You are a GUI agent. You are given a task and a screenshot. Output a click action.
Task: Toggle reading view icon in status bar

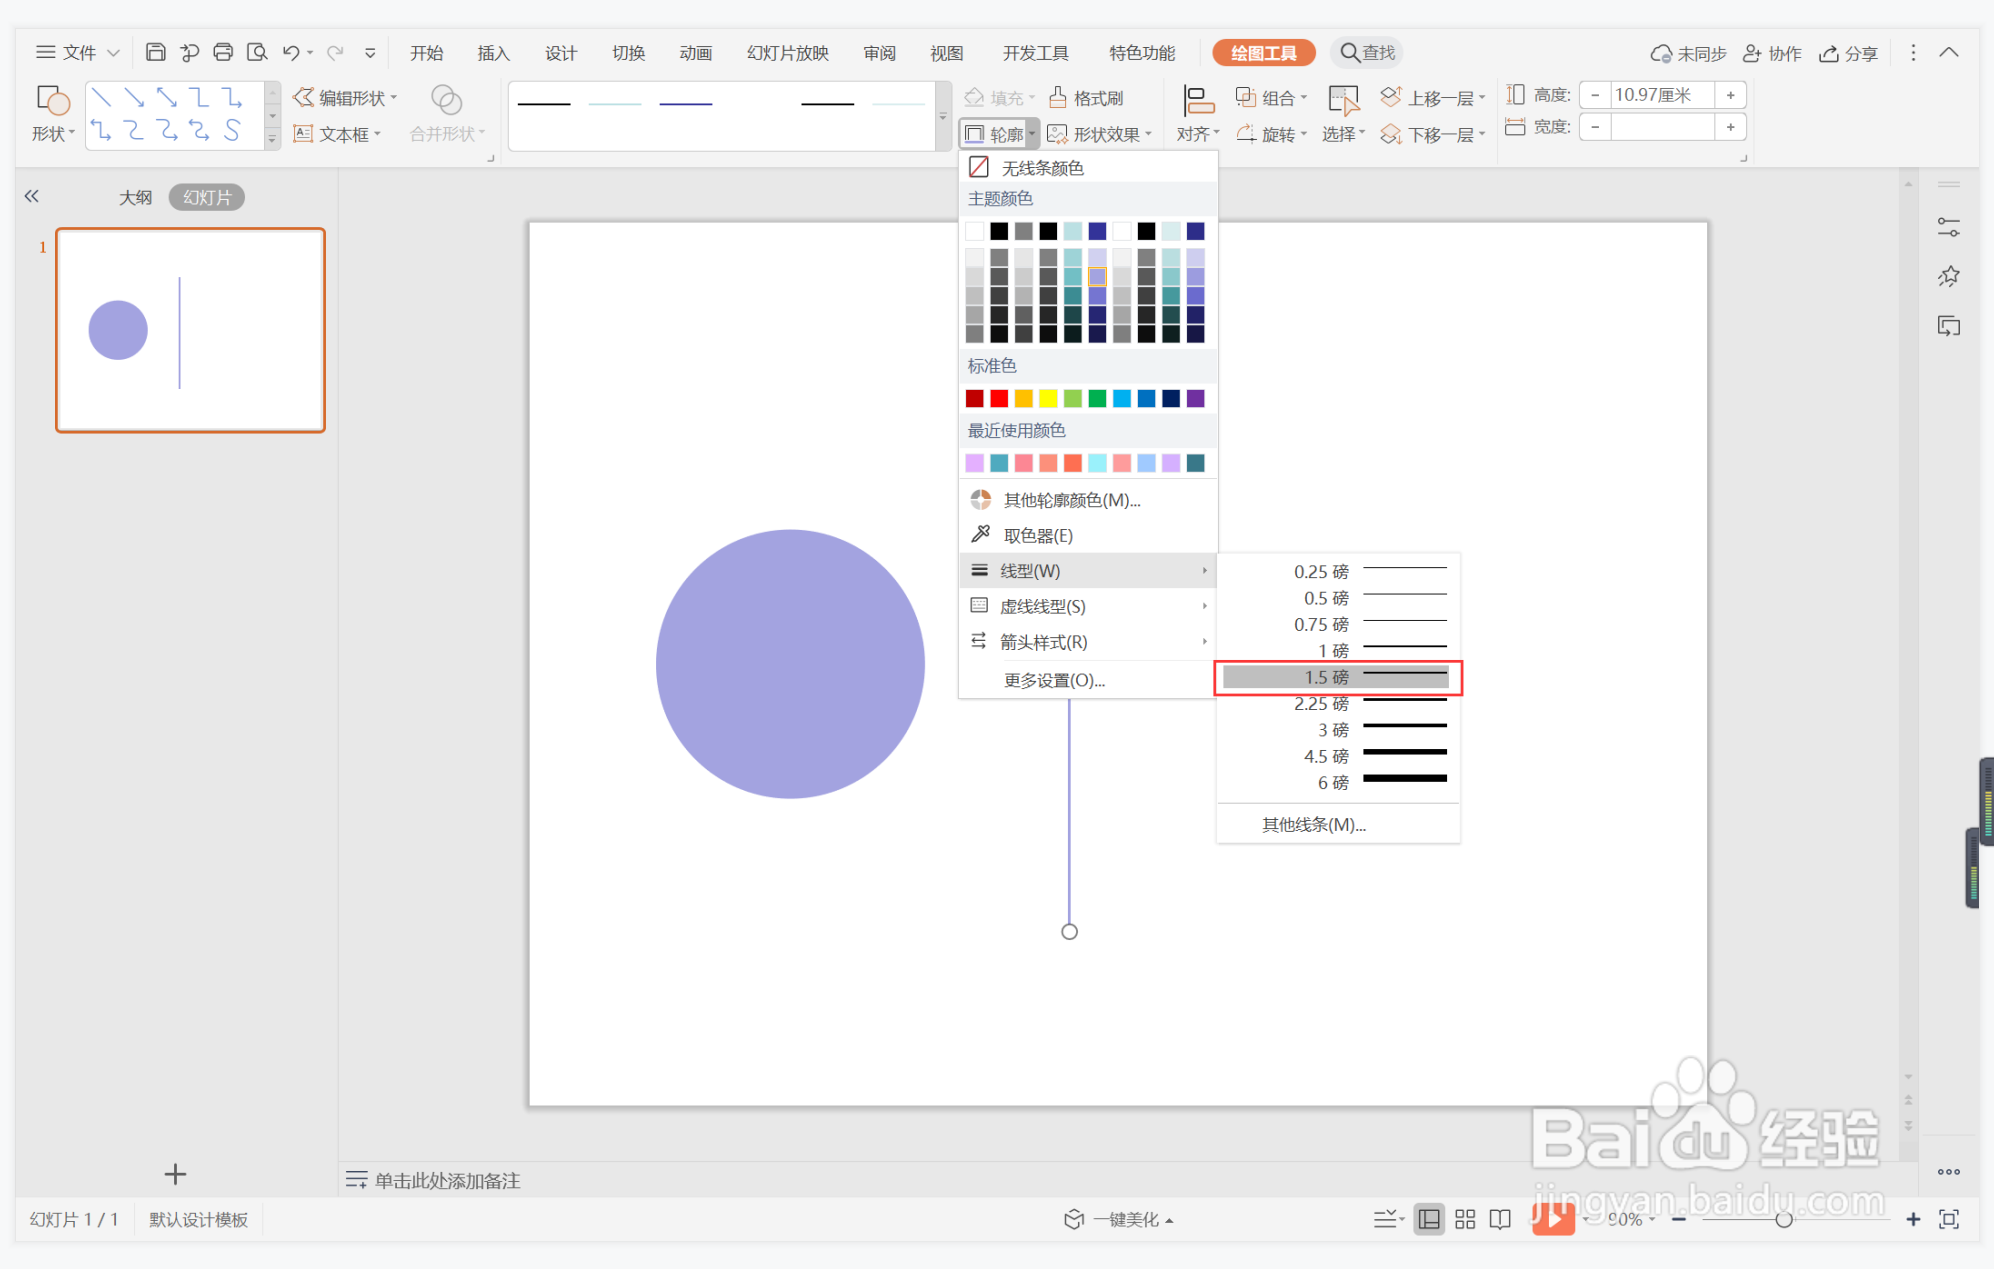point(1500,1218)
